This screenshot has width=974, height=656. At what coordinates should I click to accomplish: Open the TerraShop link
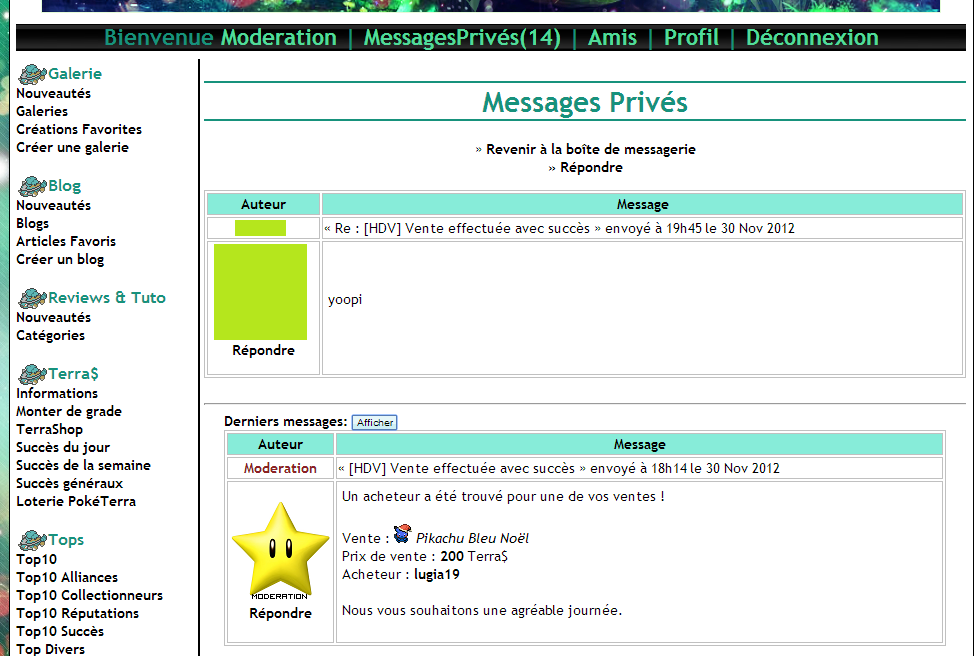click(x=49, y=429)
